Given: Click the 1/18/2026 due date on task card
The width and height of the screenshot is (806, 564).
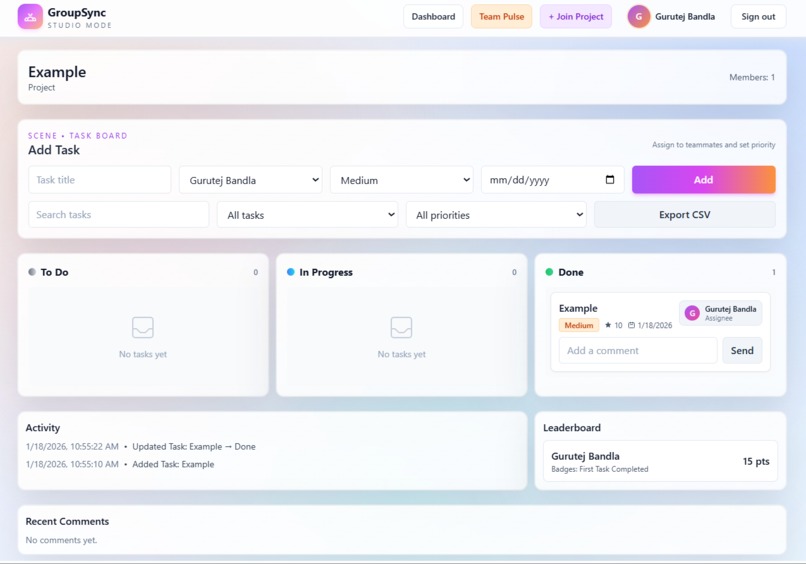Looking at the screenshot, I should tap(655, 325).
